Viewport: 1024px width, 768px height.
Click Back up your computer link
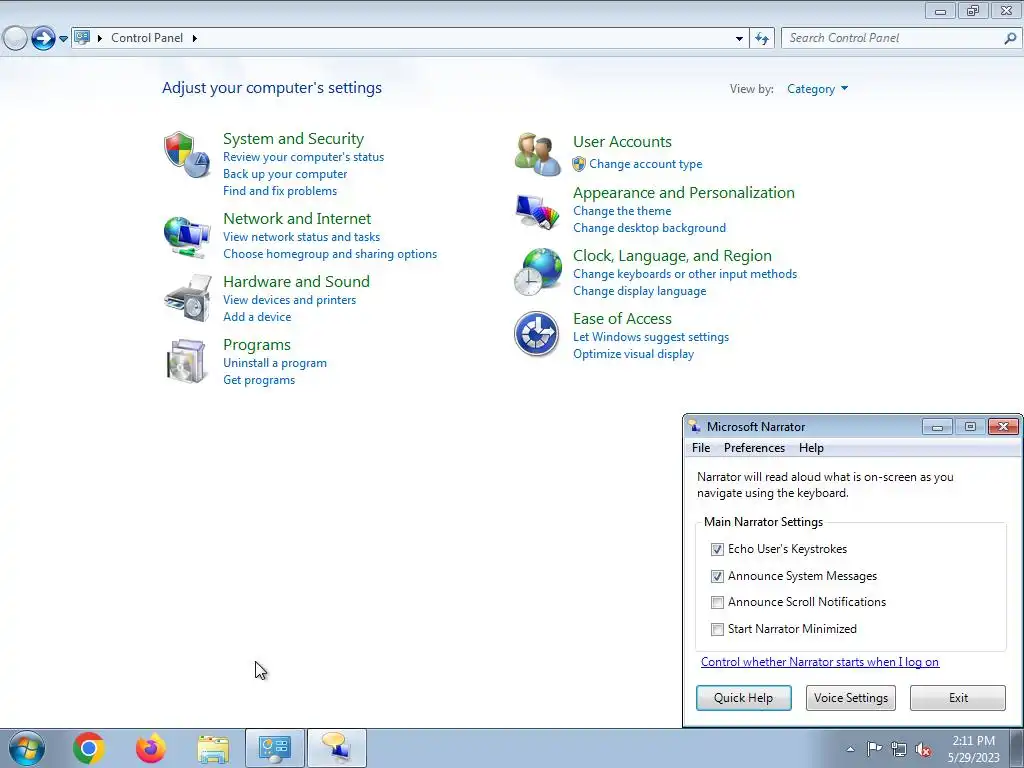[x=285, y=174]
